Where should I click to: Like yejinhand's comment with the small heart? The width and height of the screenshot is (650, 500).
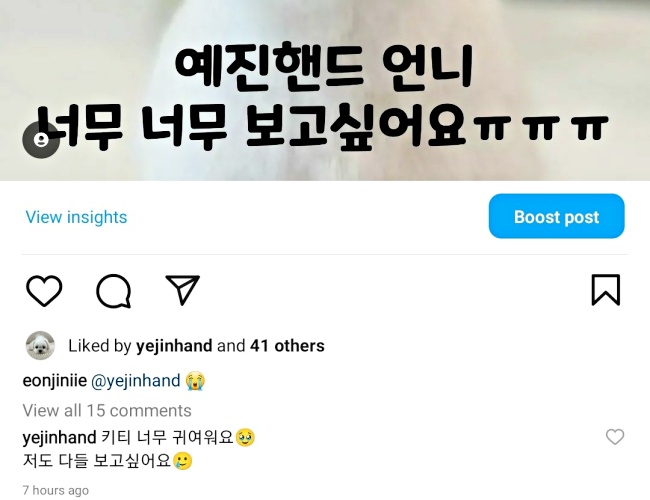pos(615,437)
